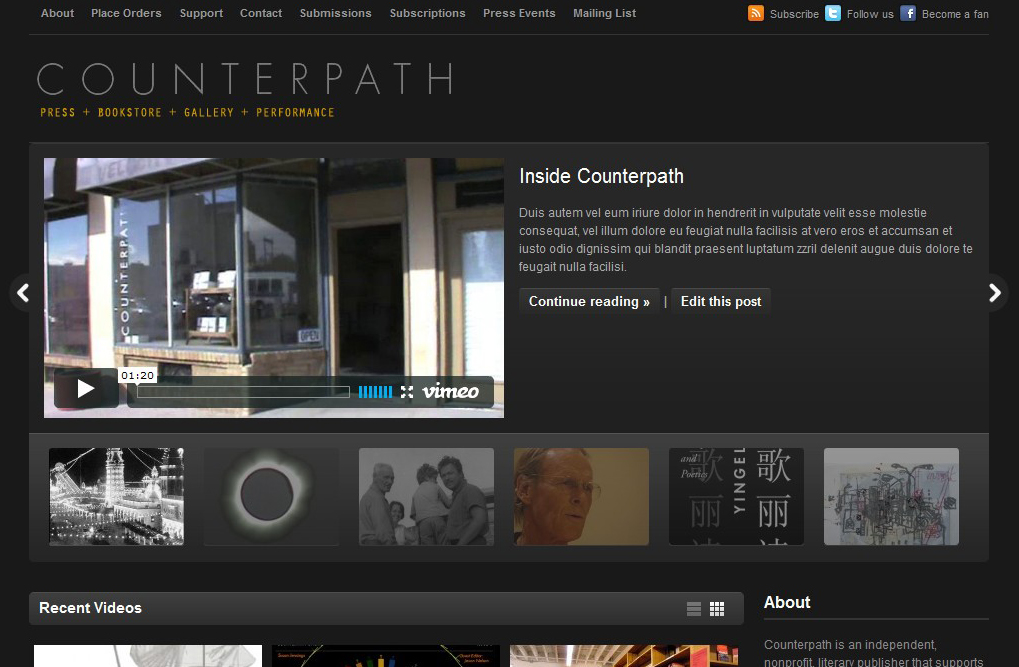Select the Chinese characters book cover thumbnail

pos(736,497)
